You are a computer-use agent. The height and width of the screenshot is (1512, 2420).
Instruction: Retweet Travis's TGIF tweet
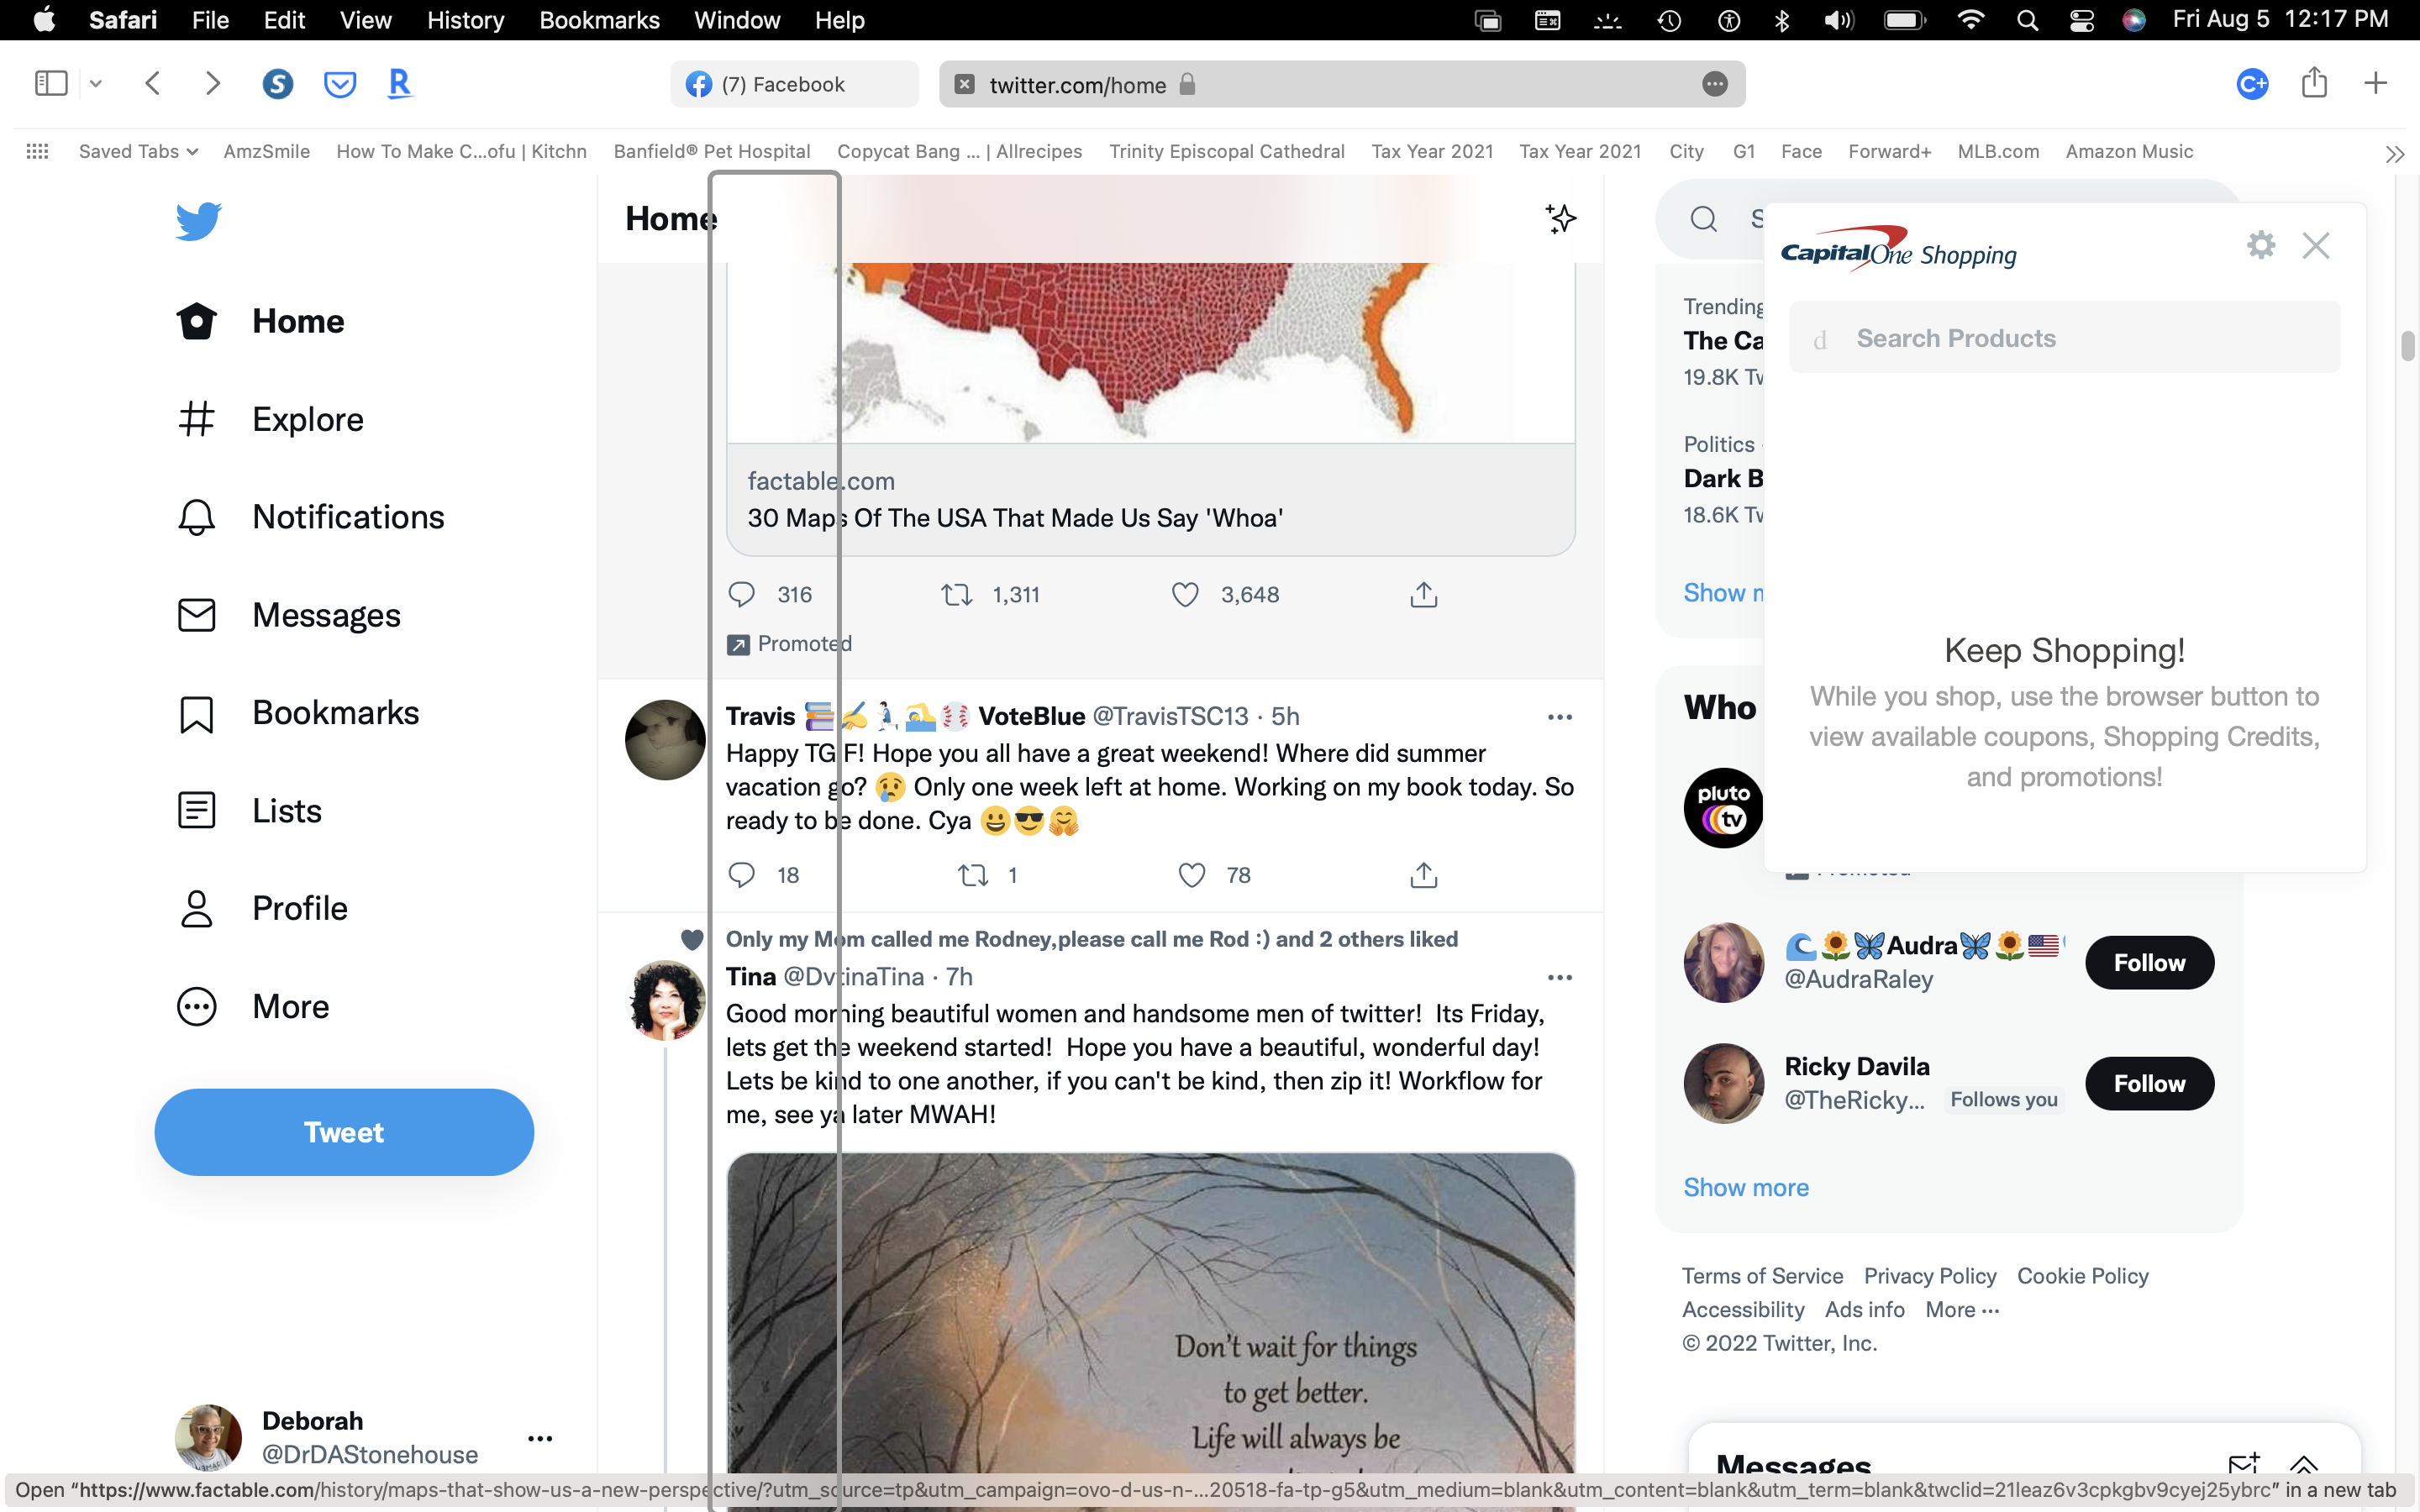[x=973, y=875]
